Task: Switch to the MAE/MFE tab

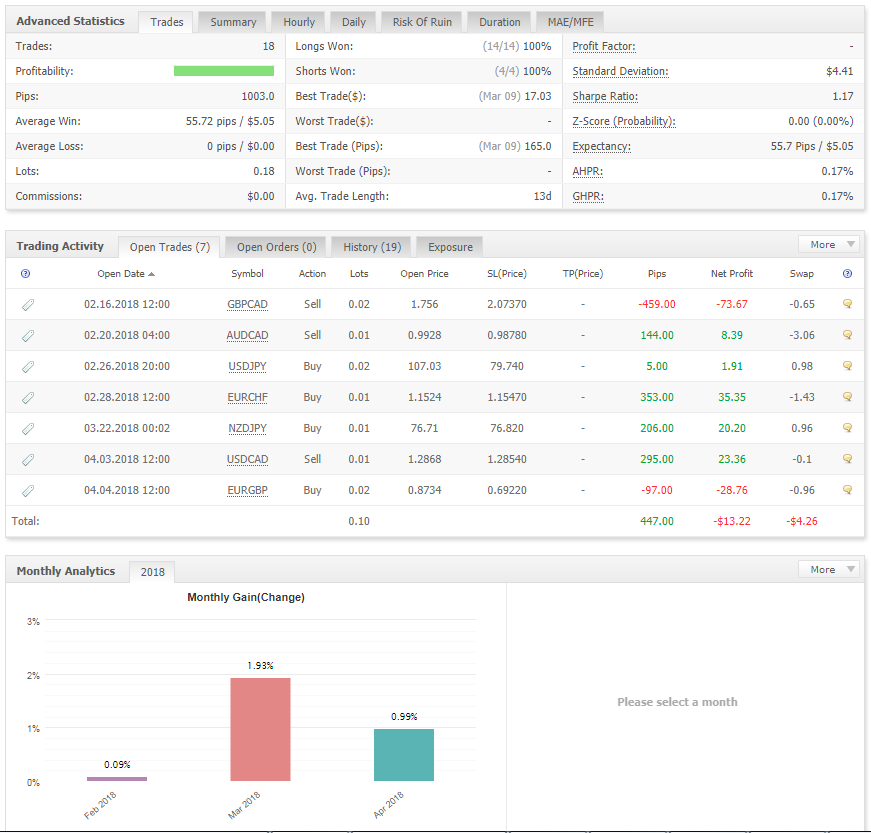Action: tap(569, 22)
